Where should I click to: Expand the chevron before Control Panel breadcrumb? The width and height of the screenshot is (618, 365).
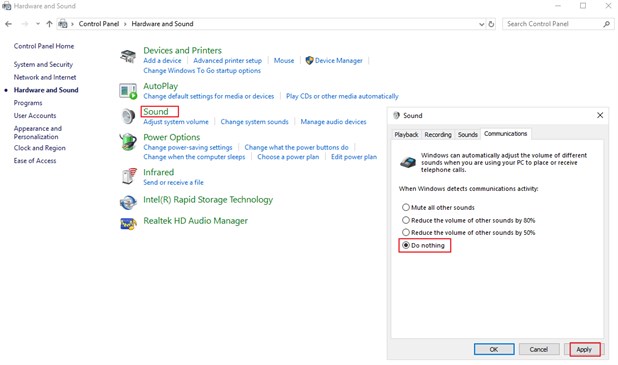point(72,24)
